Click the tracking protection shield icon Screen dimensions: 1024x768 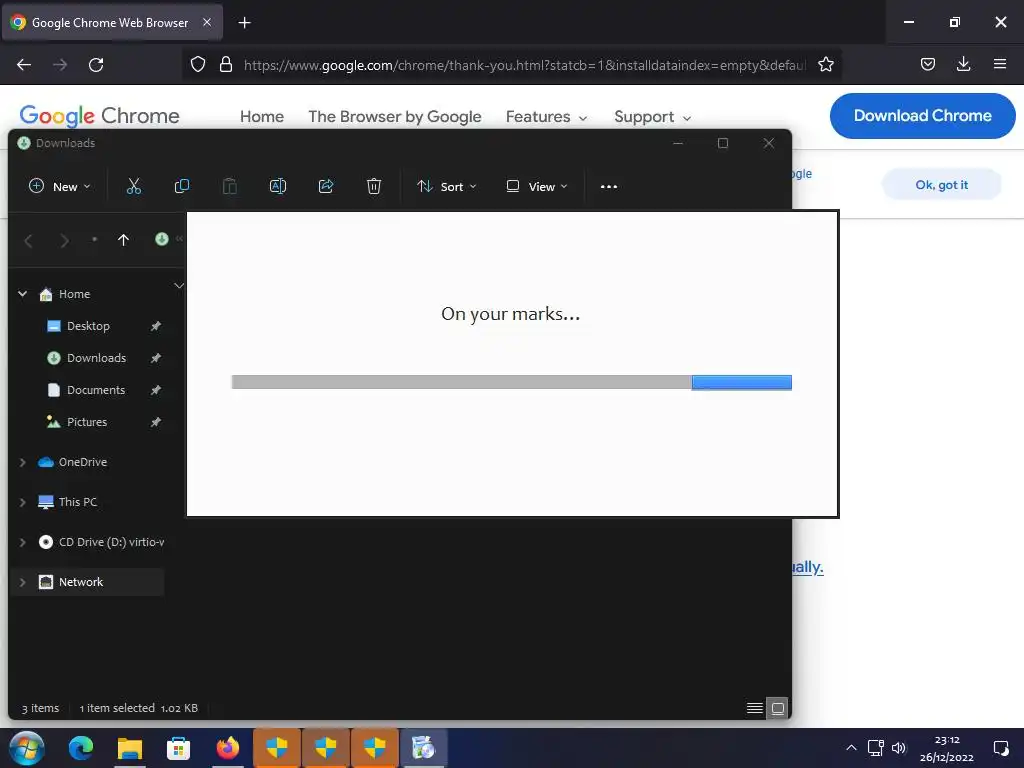[198, 64]
